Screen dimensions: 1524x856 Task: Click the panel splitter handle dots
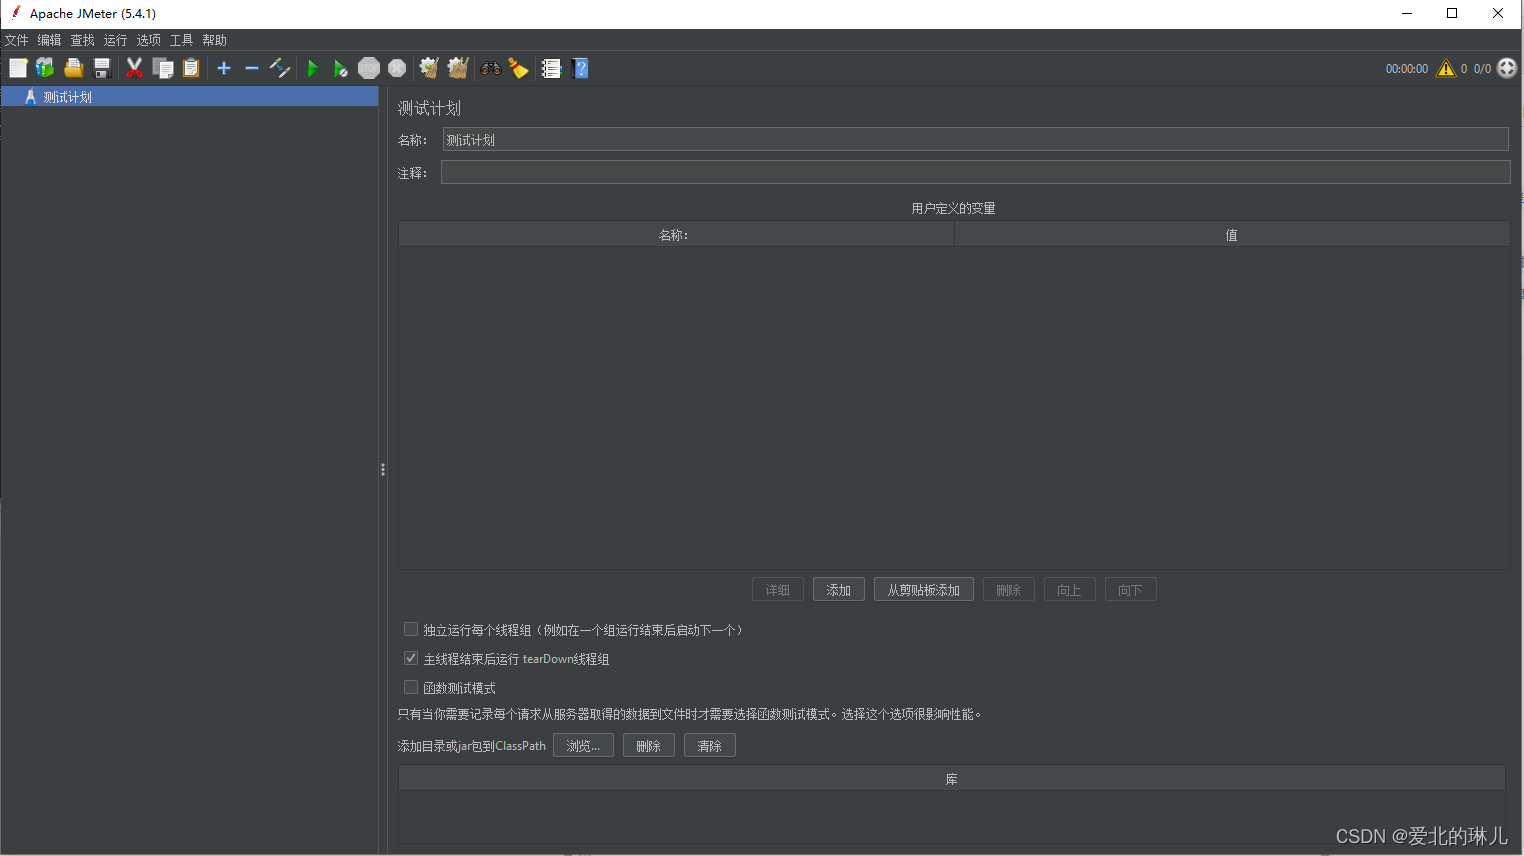coord(383,469)
